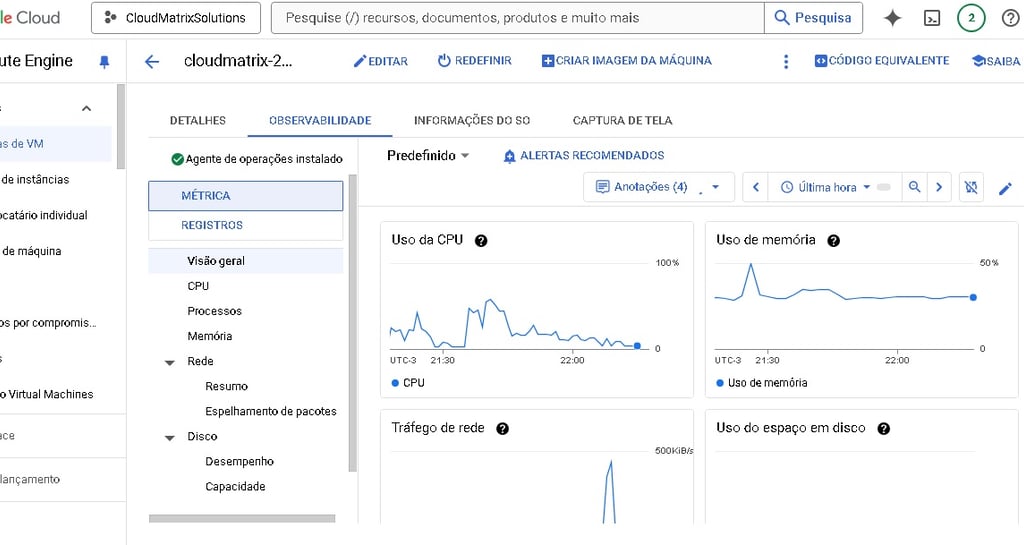This screenshot has width=1024, height=545.
Task: Open ALERTAS RECOMENDADOS
Action: (584, 155)
